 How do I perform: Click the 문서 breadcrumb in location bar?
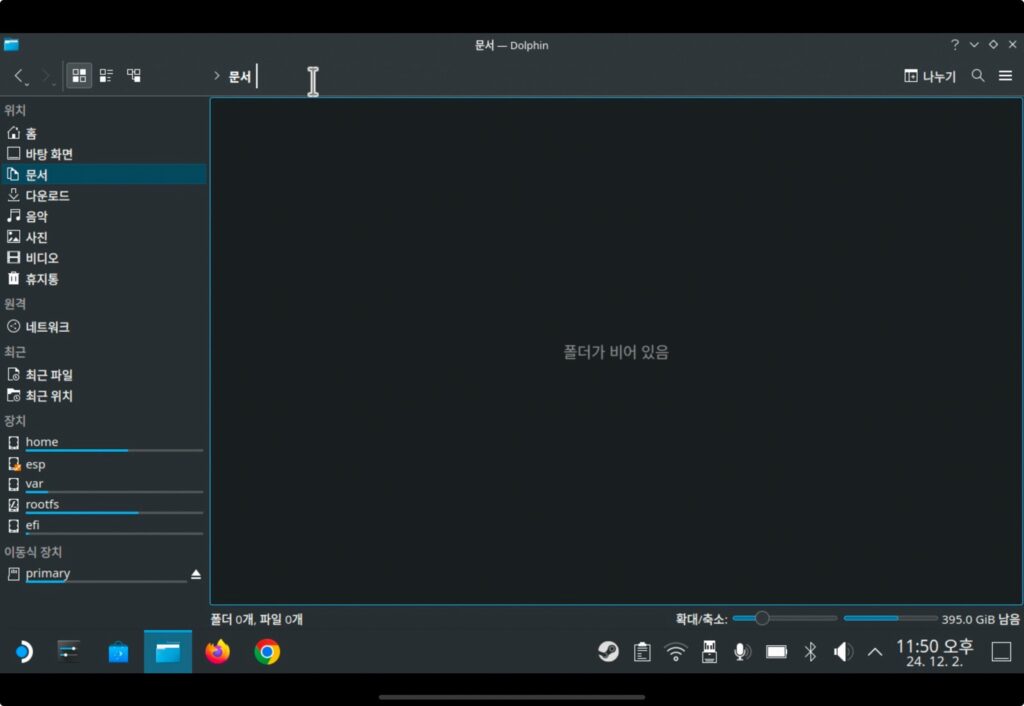point(240,76)
